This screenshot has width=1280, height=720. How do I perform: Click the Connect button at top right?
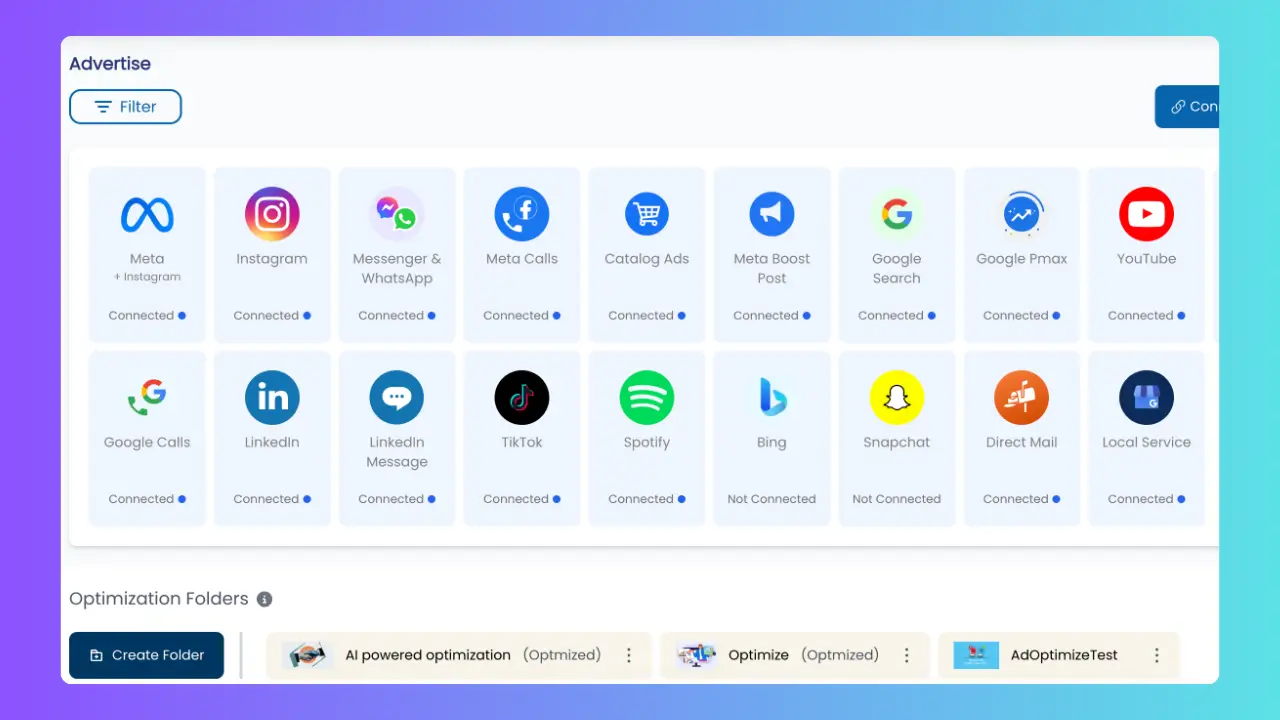(x=1187, y=106)
